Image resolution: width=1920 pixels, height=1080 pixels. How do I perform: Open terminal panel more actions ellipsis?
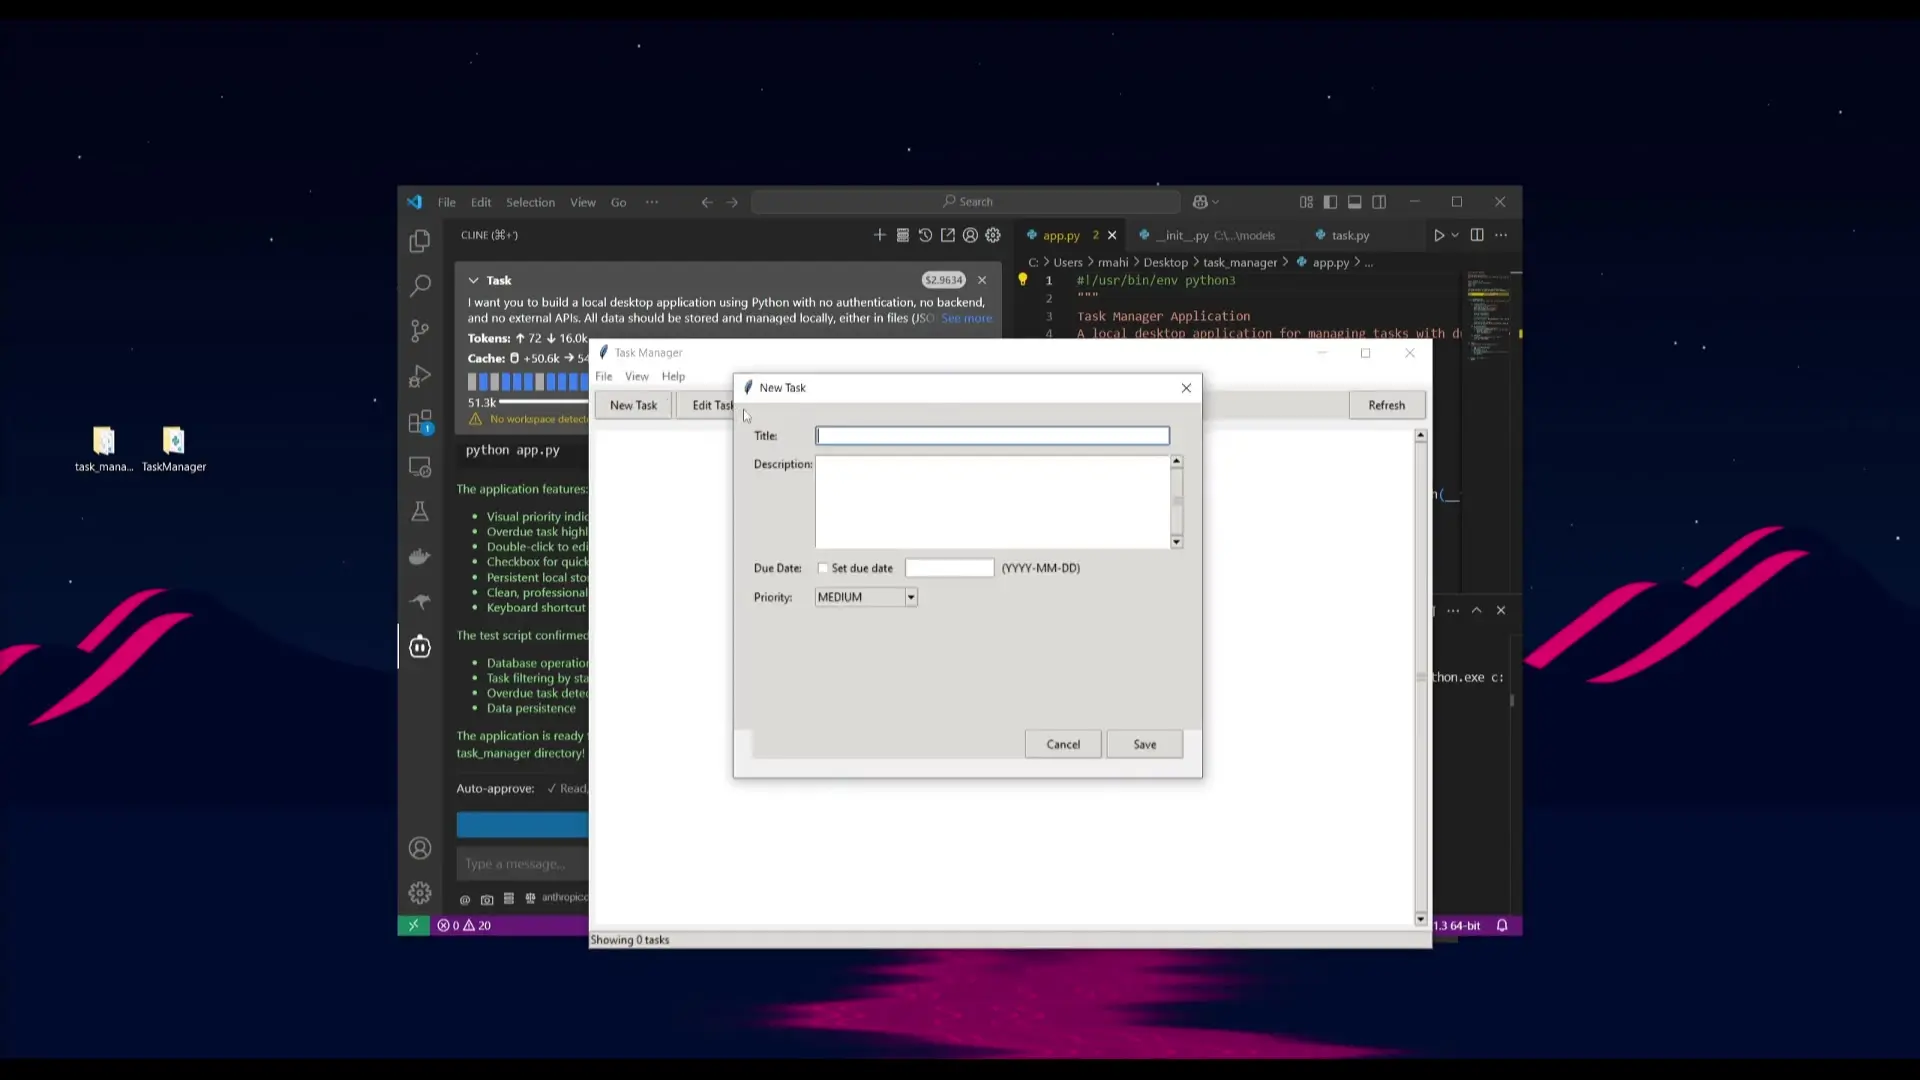point(1453,610)
